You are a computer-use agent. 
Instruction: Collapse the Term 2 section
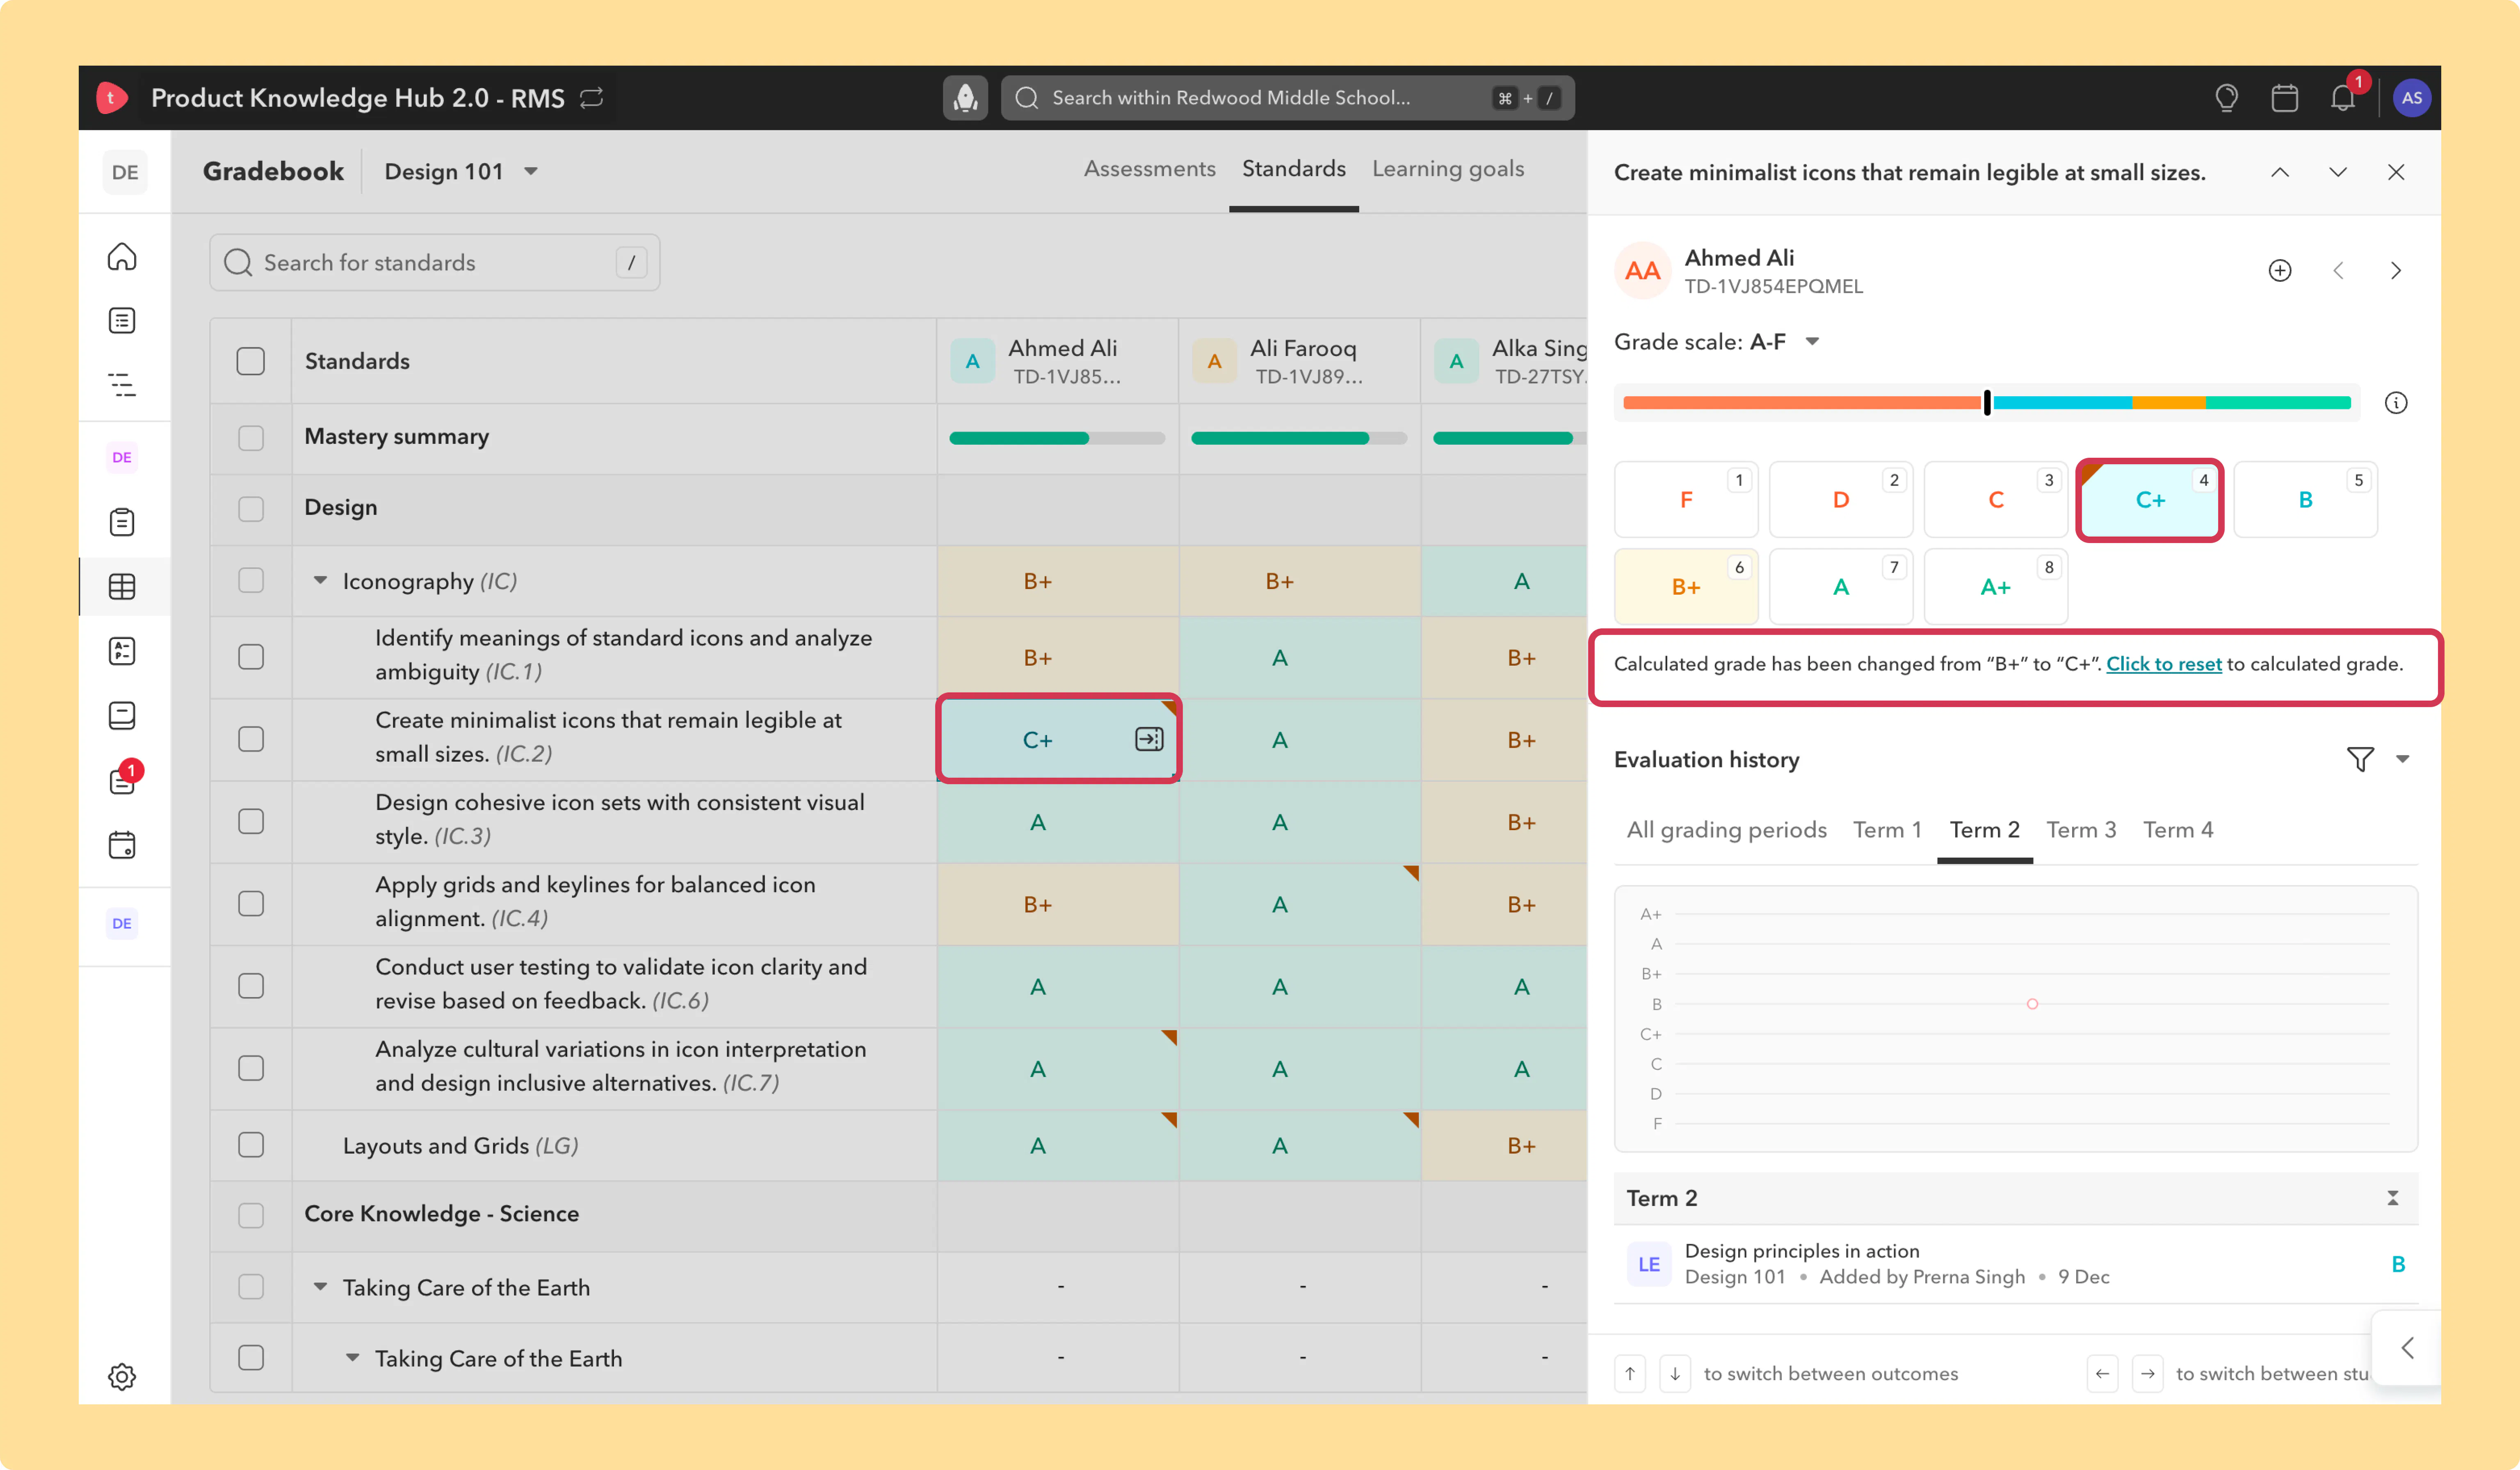2393,1198
